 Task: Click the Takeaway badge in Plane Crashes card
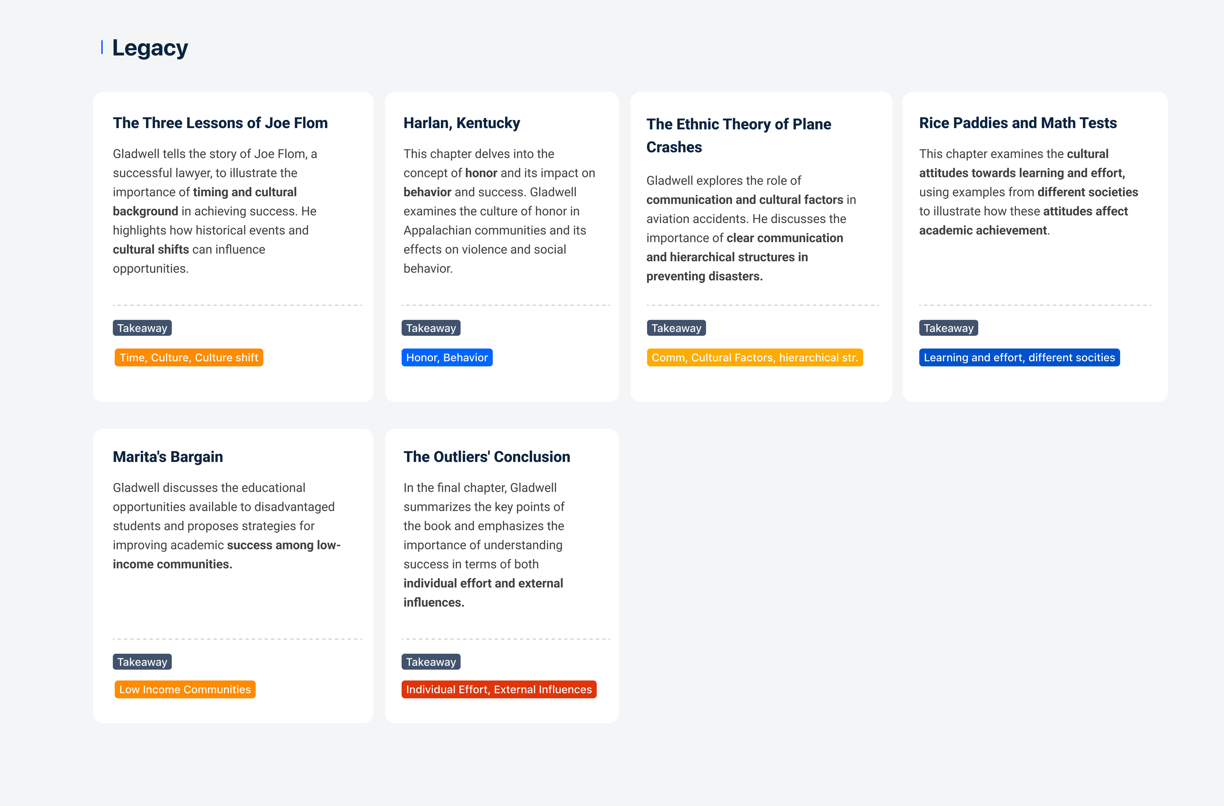click(x=676, y=328)
